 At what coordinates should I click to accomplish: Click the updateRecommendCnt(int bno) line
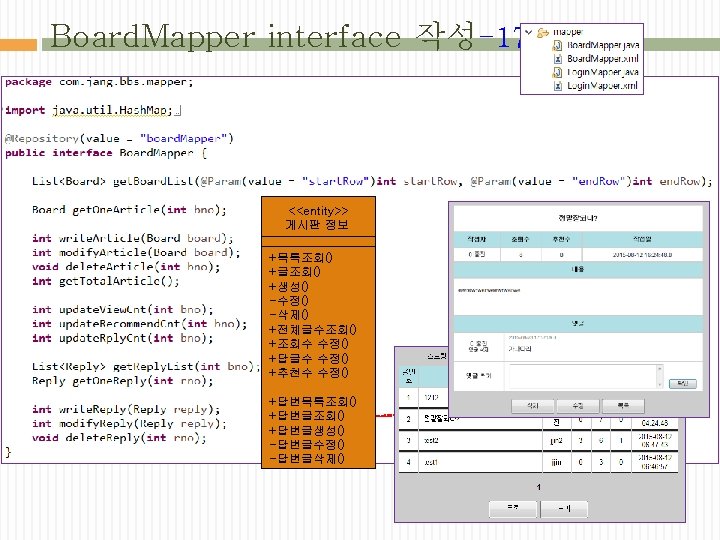coord(139,324)
